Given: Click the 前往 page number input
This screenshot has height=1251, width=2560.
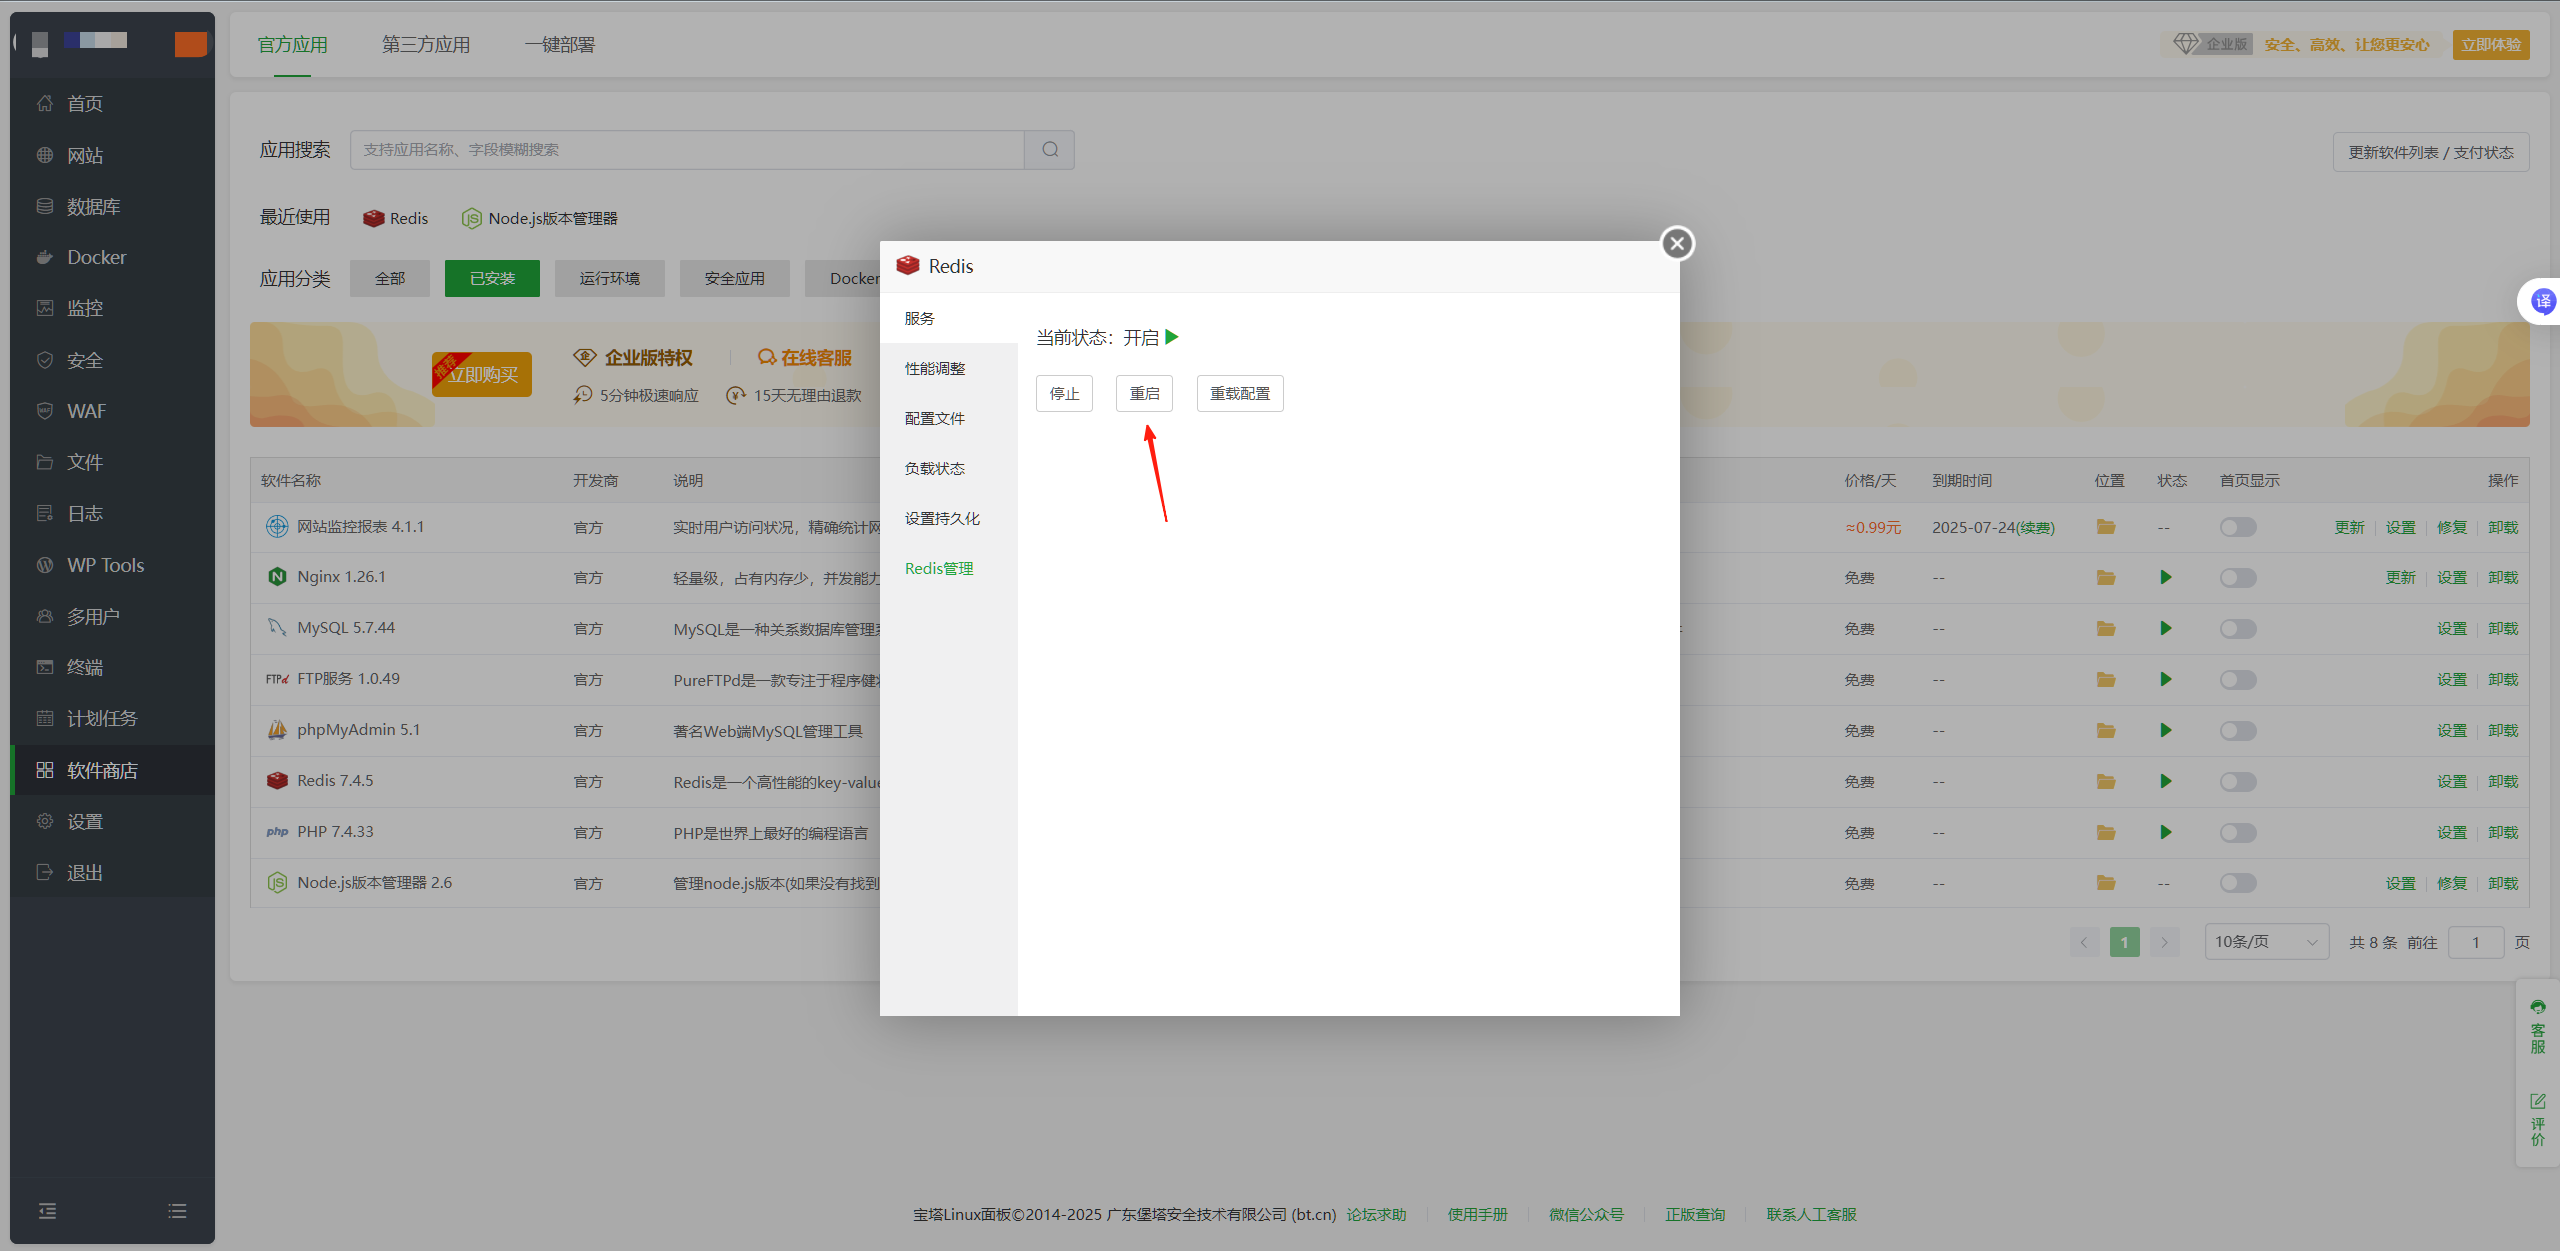Looking at the screenshot, I should click(2476, 942).
